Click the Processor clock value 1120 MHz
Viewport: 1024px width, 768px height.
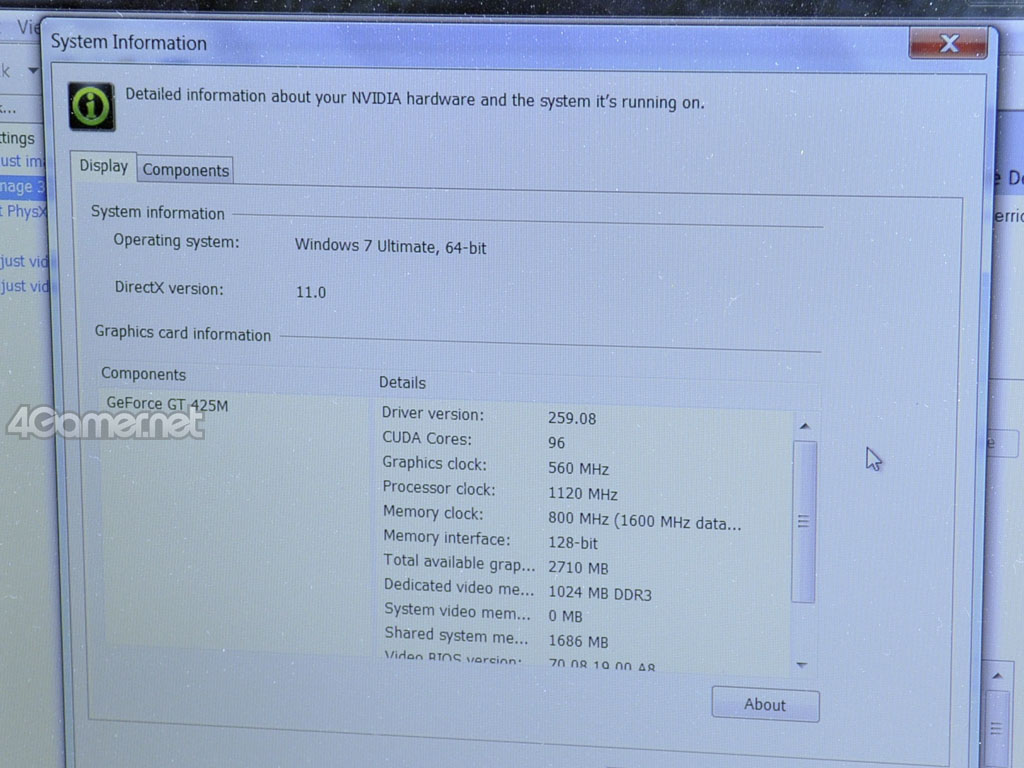[x=583, y=494]
